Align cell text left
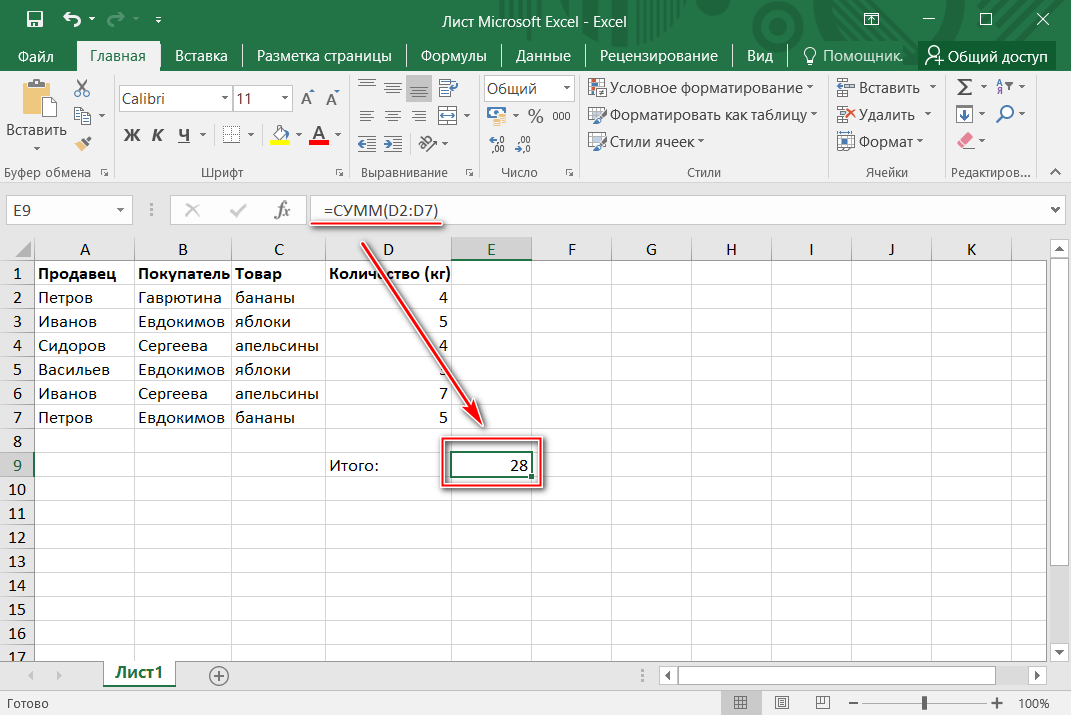 click(x=367, y=115)
